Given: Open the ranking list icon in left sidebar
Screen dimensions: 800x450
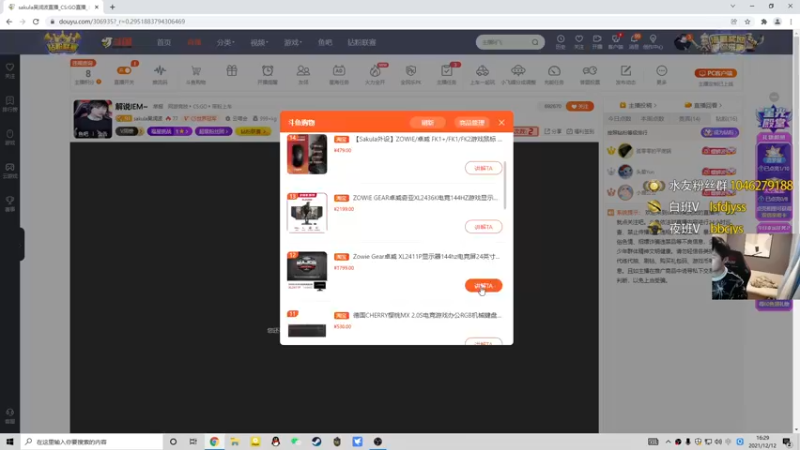Looking at the screenshot, I should [x=10, y=104].
